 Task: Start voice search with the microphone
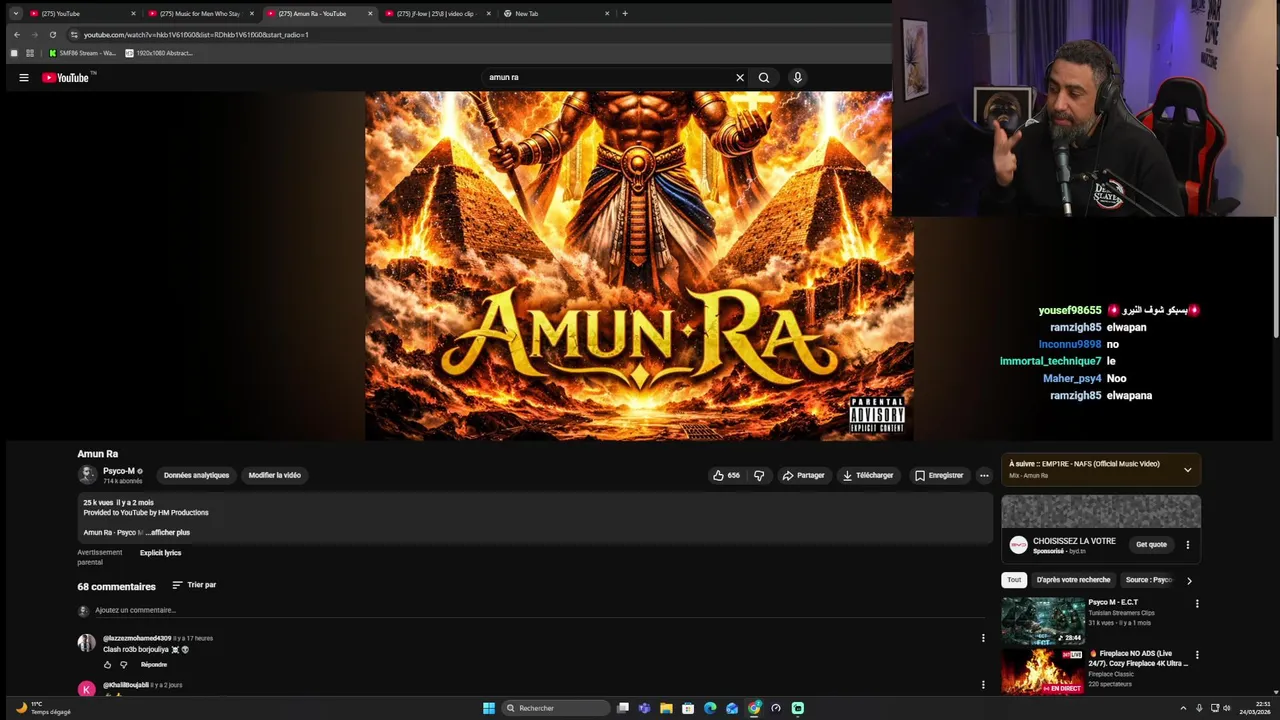[797, 77]
